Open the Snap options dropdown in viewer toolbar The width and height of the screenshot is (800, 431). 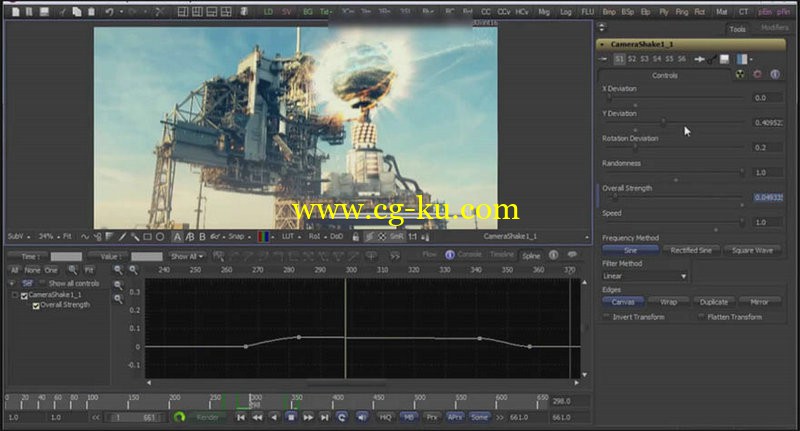pos(239,237)
